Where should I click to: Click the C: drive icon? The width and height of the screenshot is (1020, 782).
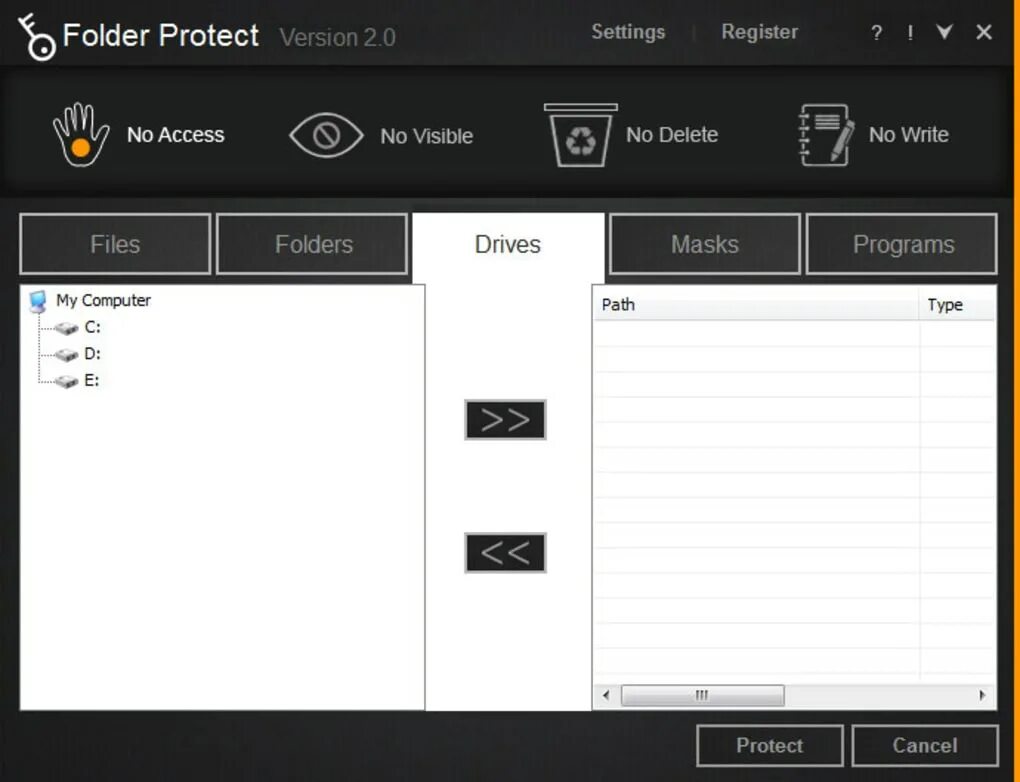click(x=66, y=328)
